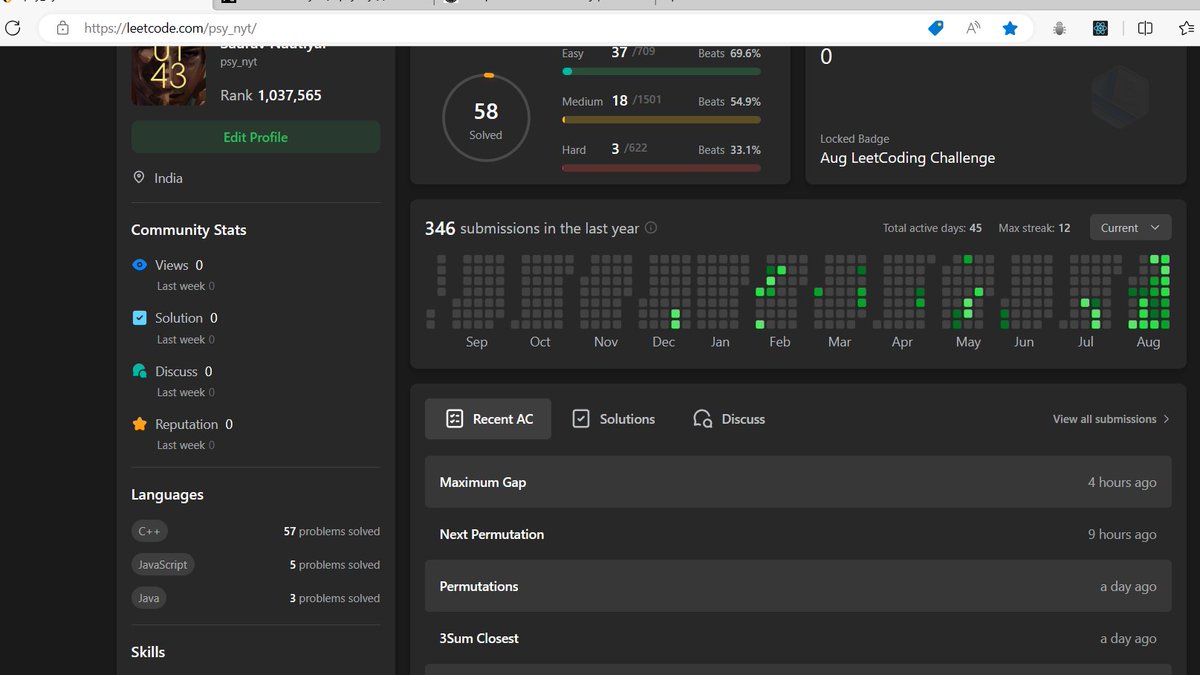Open the Current year dropdown

pos(1130,228)
